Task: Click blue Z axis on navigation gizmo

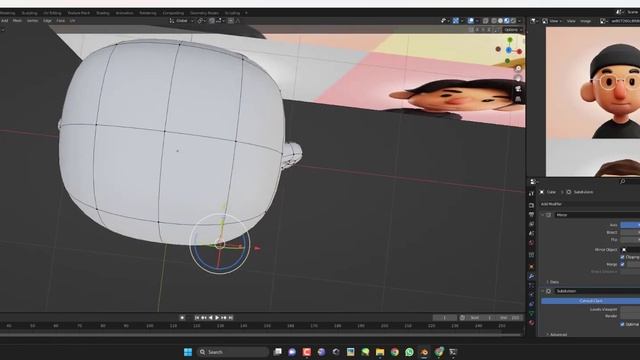Action: point(509,50)
